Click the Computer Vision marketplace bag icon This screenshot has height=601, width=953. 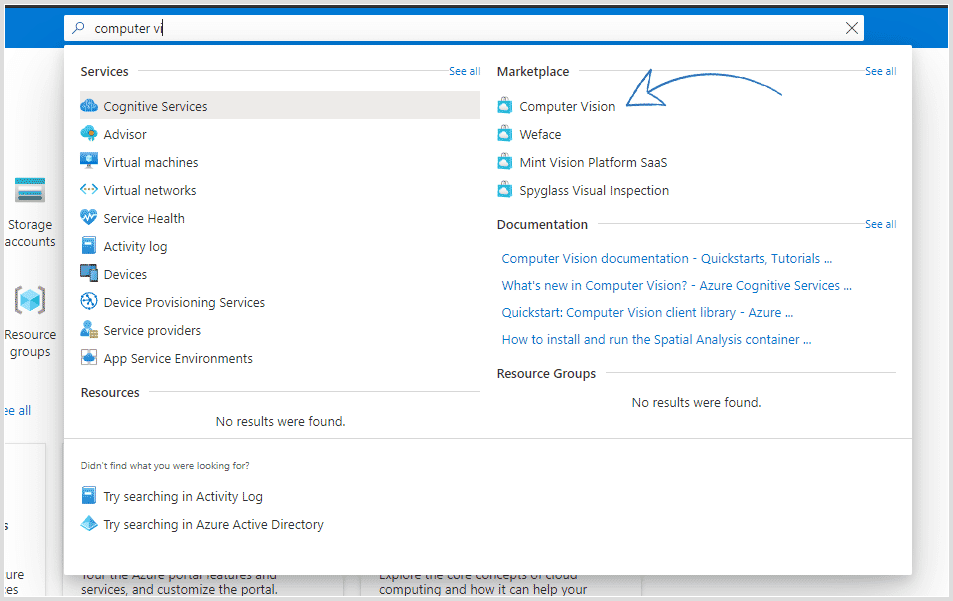point(504,105)
